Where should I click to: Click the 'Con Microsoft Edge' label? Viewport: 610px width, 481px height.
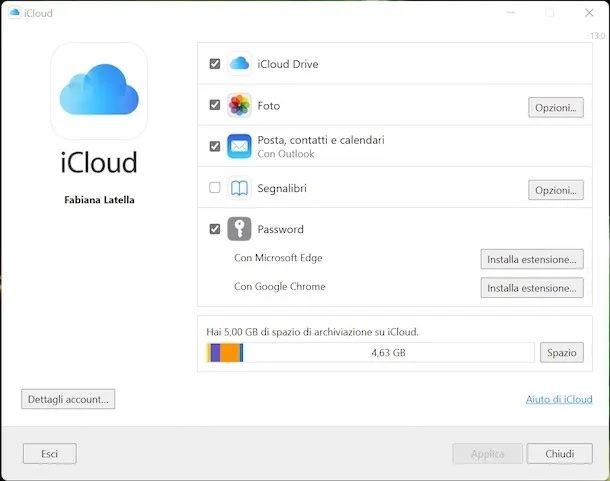coord(278,258)
